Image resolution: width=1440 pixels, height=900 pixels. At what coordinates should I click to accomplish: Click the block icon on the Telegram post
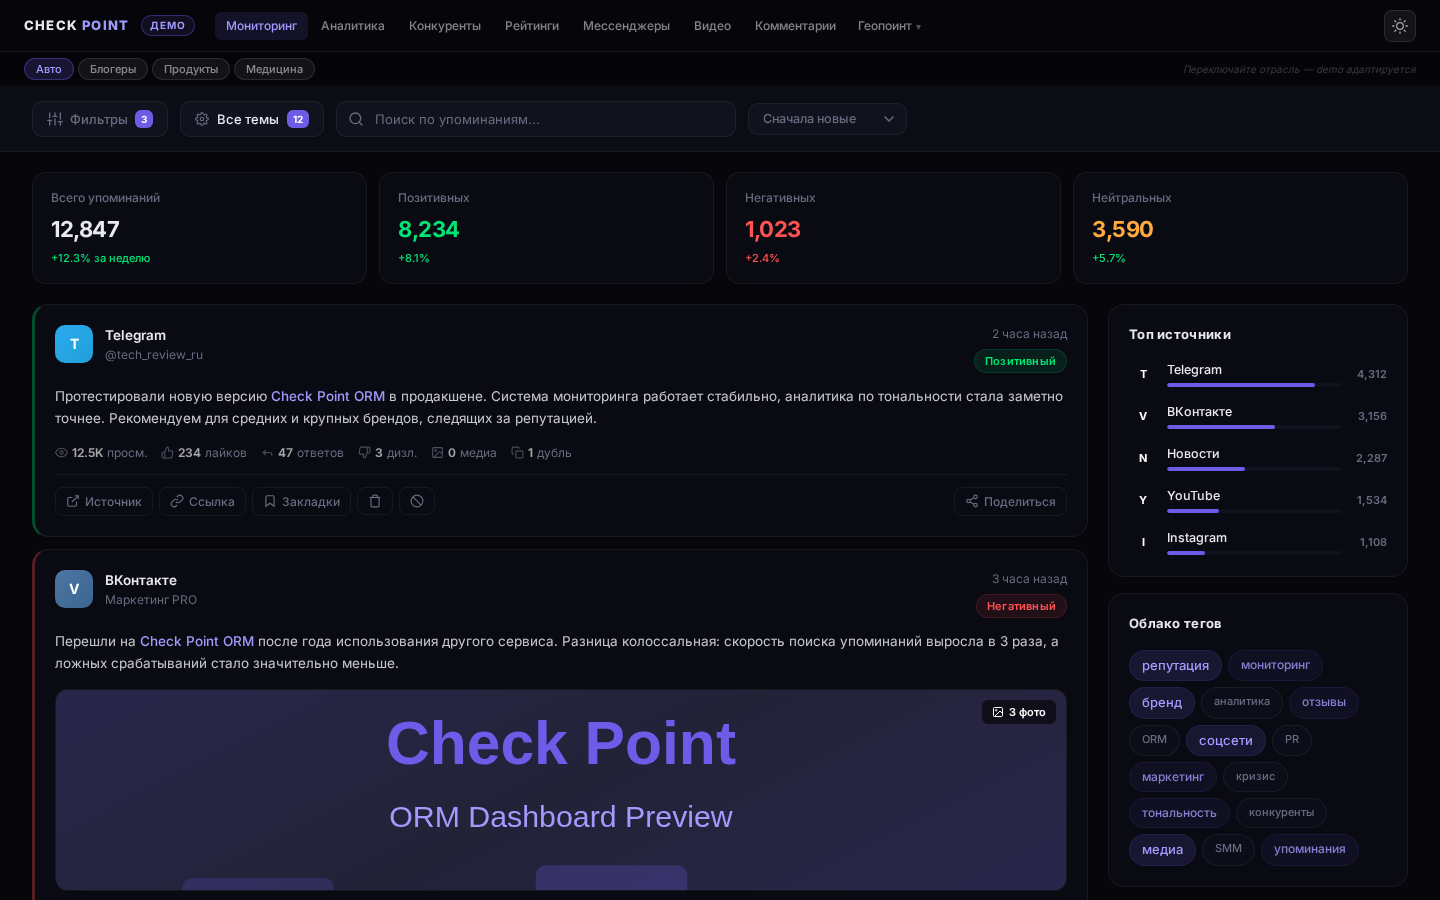coord(417,501)
